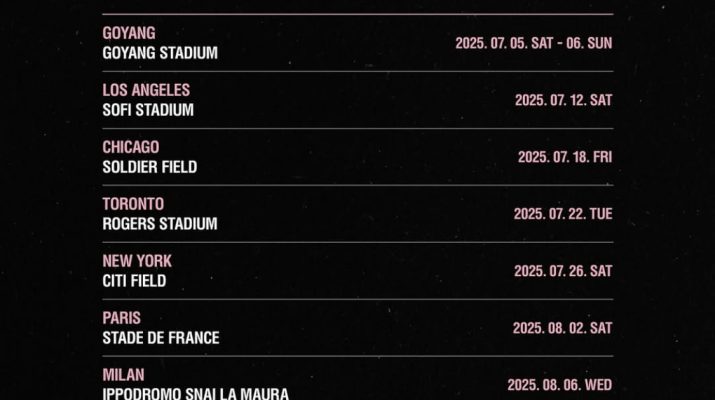Screen dimensions: 715x400
Task: Select the STADE DE FRANCE venue text
Action: pyautogui.click(x=161, y=338)
